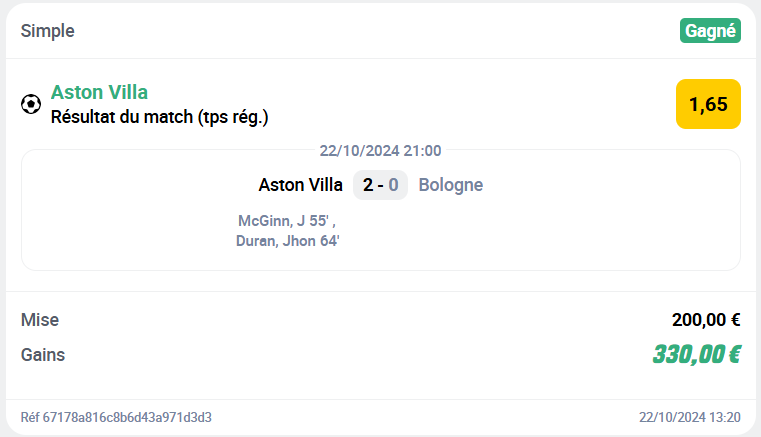Click the Mise label
Viewport: 761px width, 437px height.
coord(40,320)
